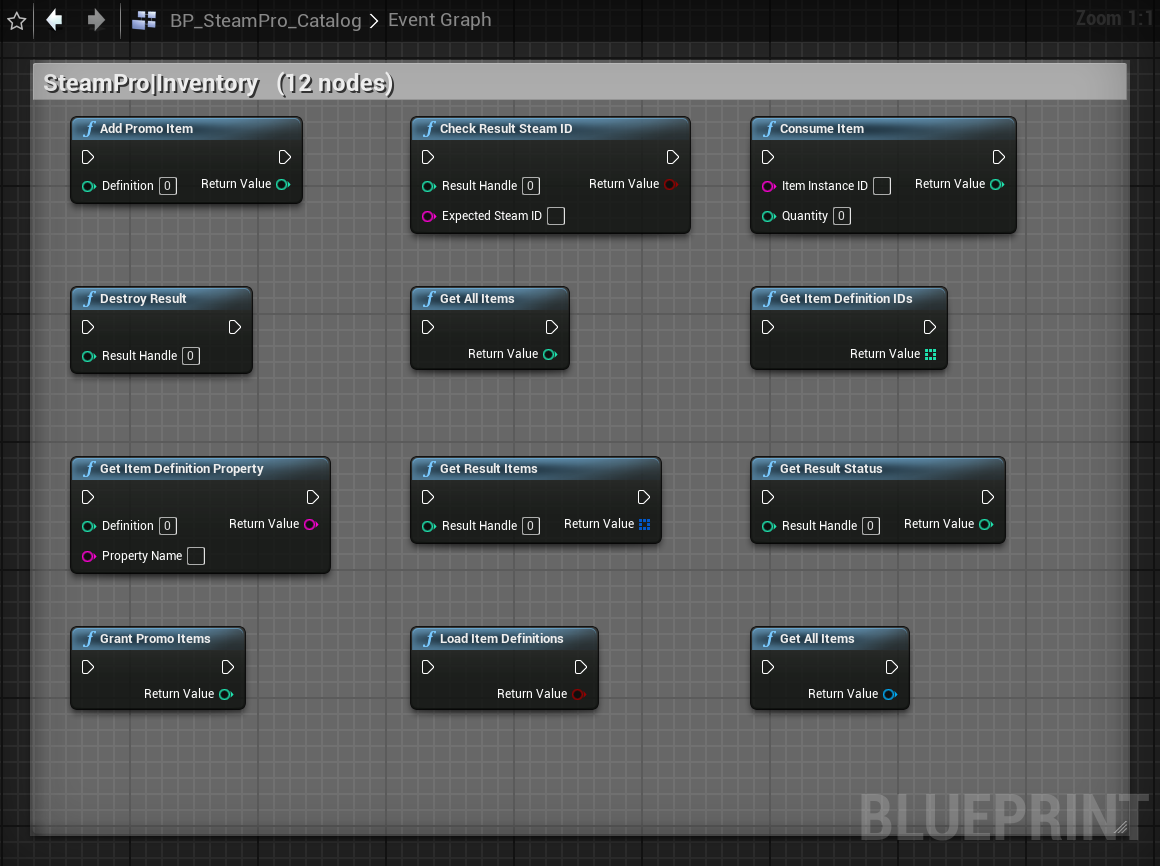Click blue array Return Value on Get Result Items
The image size is (1160, 866).
[644, 524]
